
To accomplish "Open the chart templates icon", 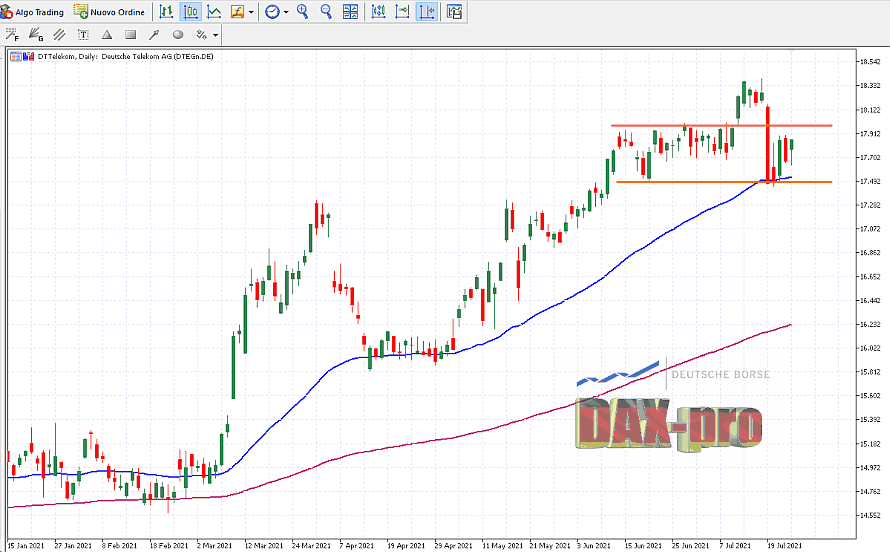I will [x=454, y=11].
